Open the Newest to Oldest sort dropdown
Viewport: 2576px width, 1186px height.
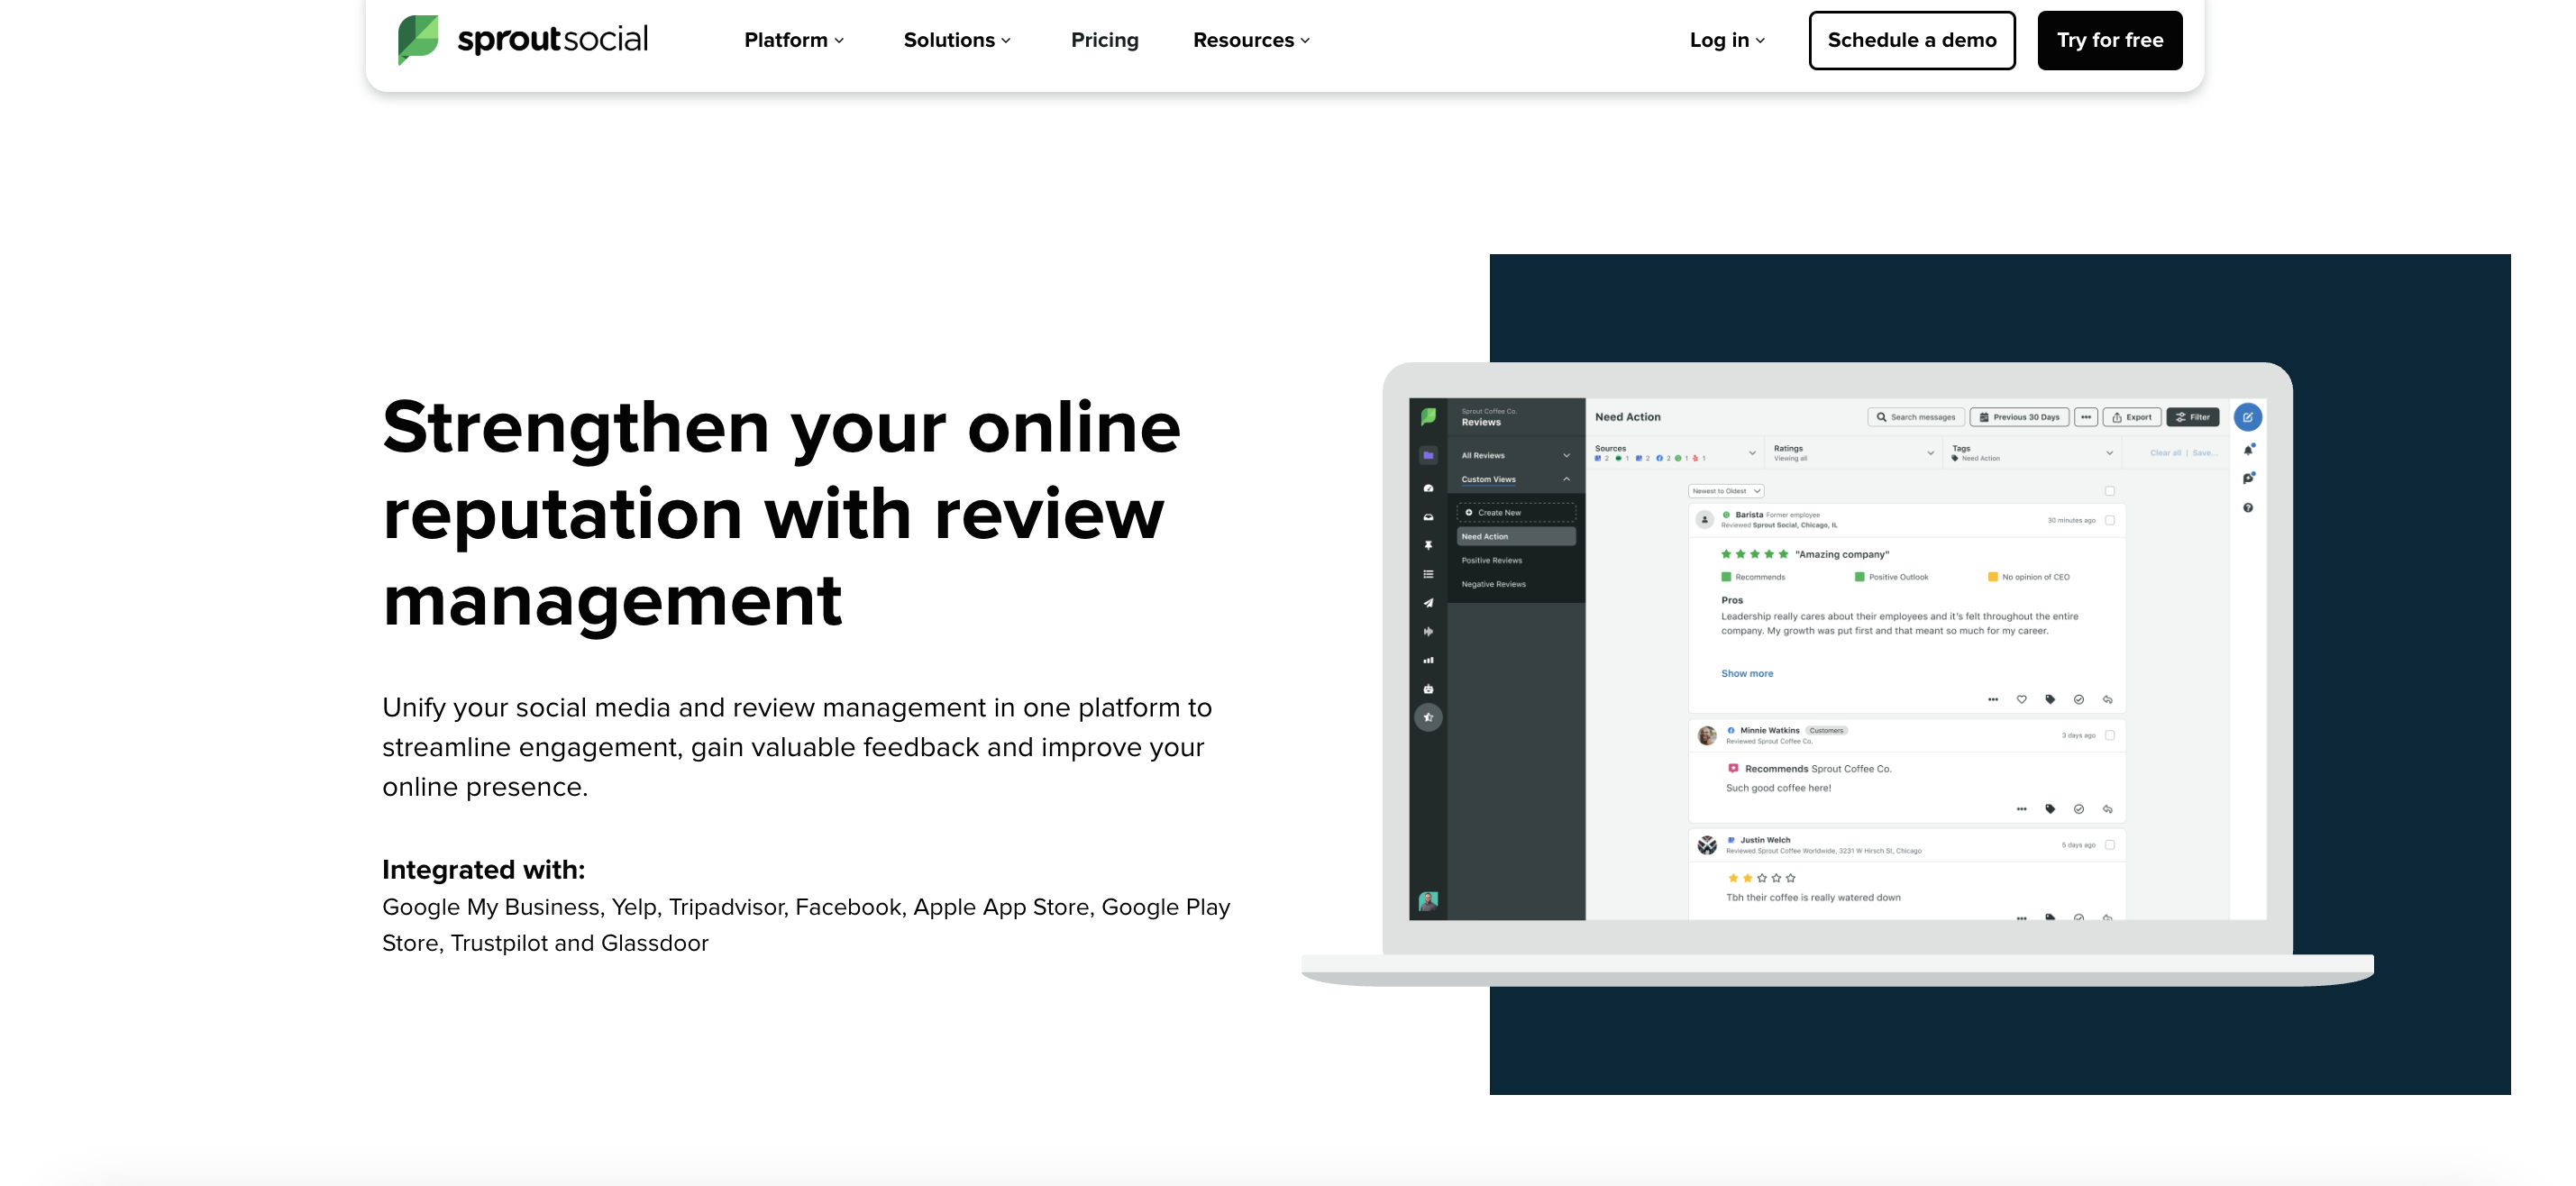[x=1727, y=491]
